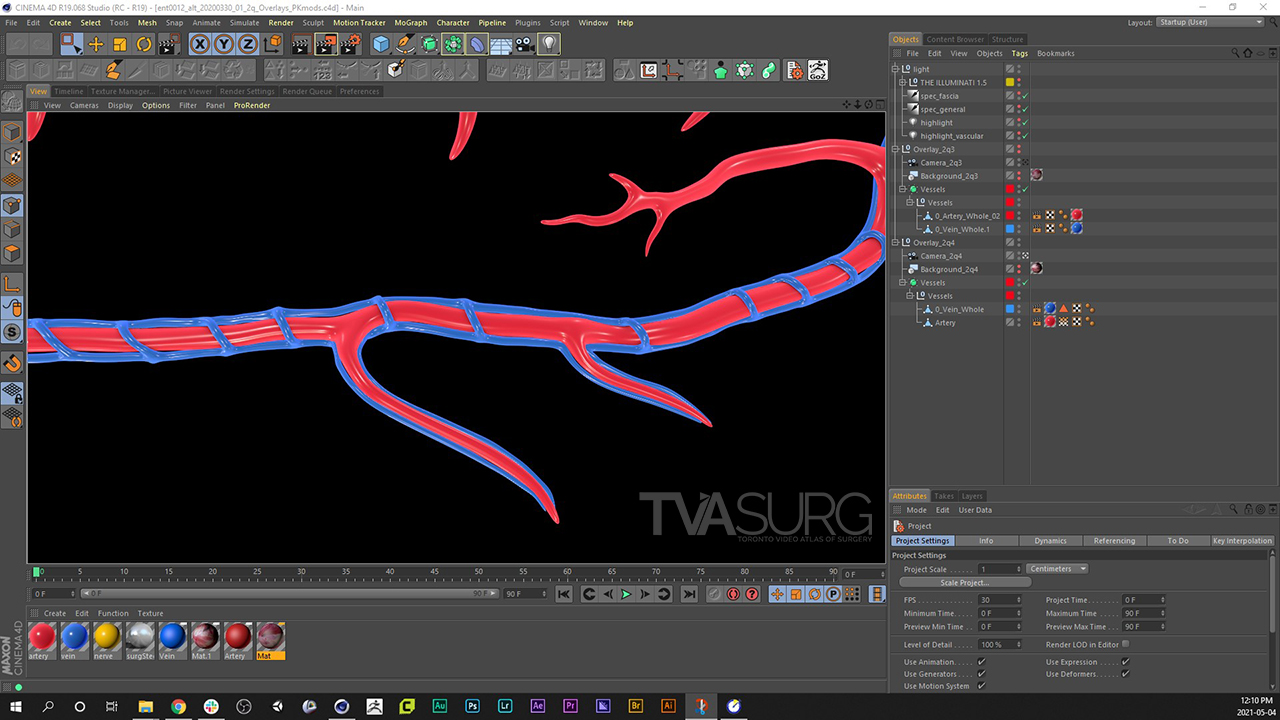The image size is (1280, 720).
Task: Toggle Autokeying button
Action: coord(733,594)
